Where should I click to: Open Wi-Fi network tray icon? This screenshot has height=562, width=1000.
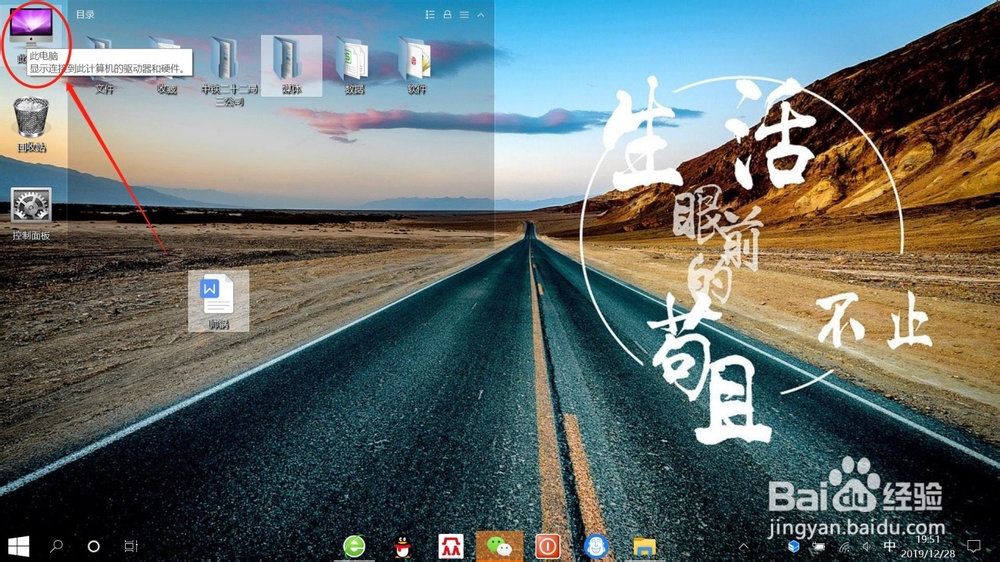844,547
